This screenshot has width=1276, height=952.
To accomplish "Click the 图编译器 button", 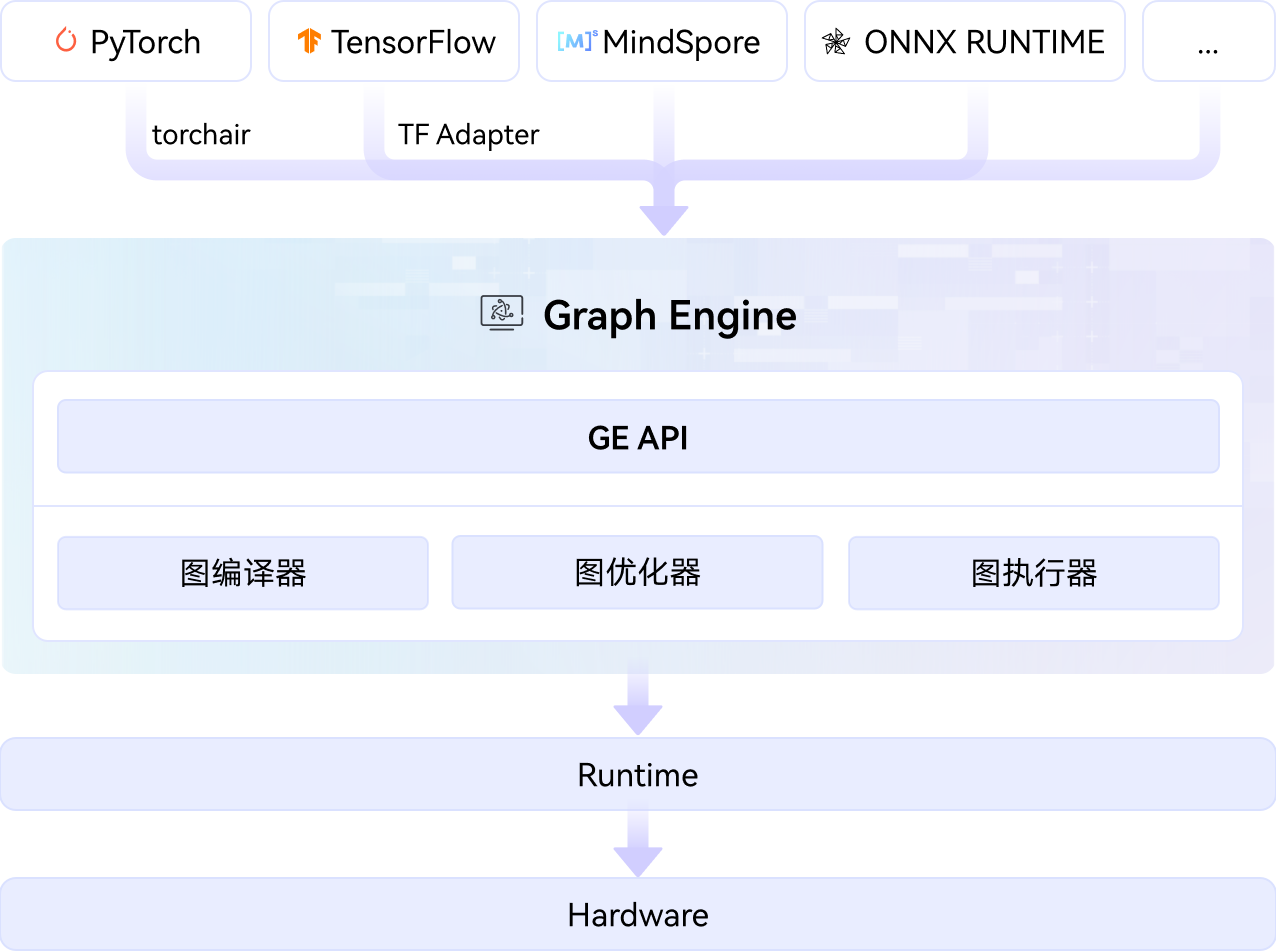I will tap(242, 572).
